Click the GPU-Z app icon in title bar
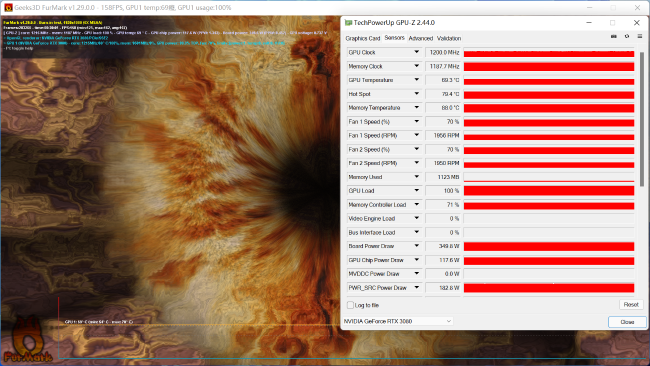Image resolution: width=650 pixels, height=366 pixels. coord(349,23)
